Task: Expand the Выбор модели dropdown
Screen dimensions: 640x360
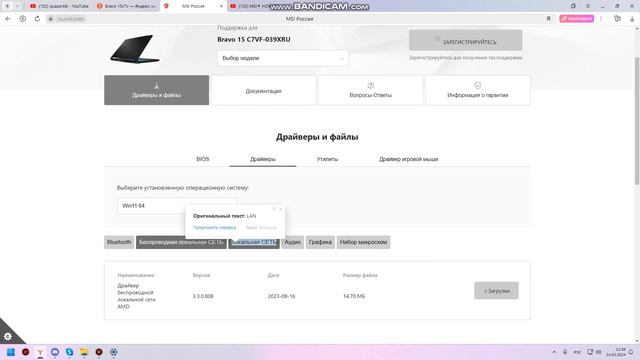Action: click(283, 58)
